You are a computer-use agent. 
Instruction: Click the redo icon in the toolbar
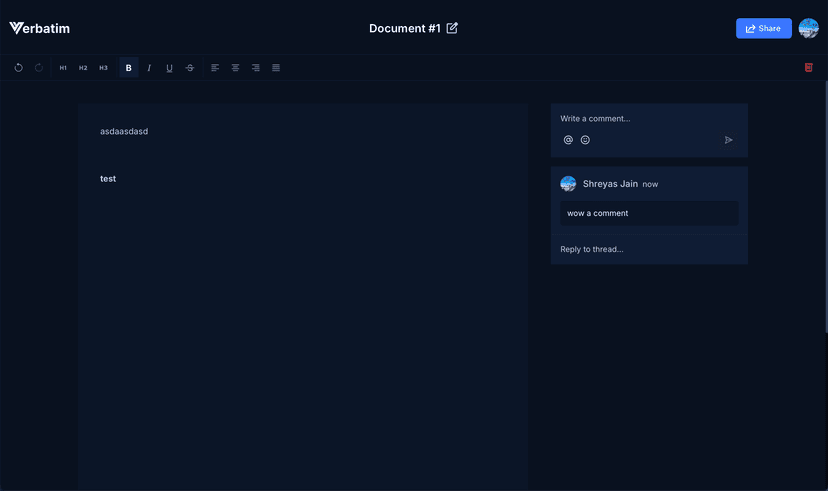[39, 68]
